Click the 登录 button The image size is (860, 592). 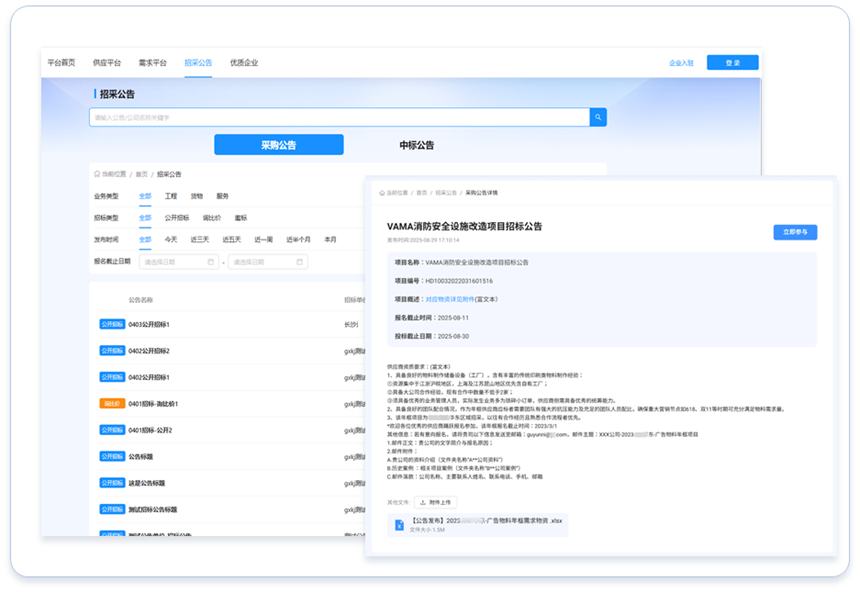(x=733, y=63)
